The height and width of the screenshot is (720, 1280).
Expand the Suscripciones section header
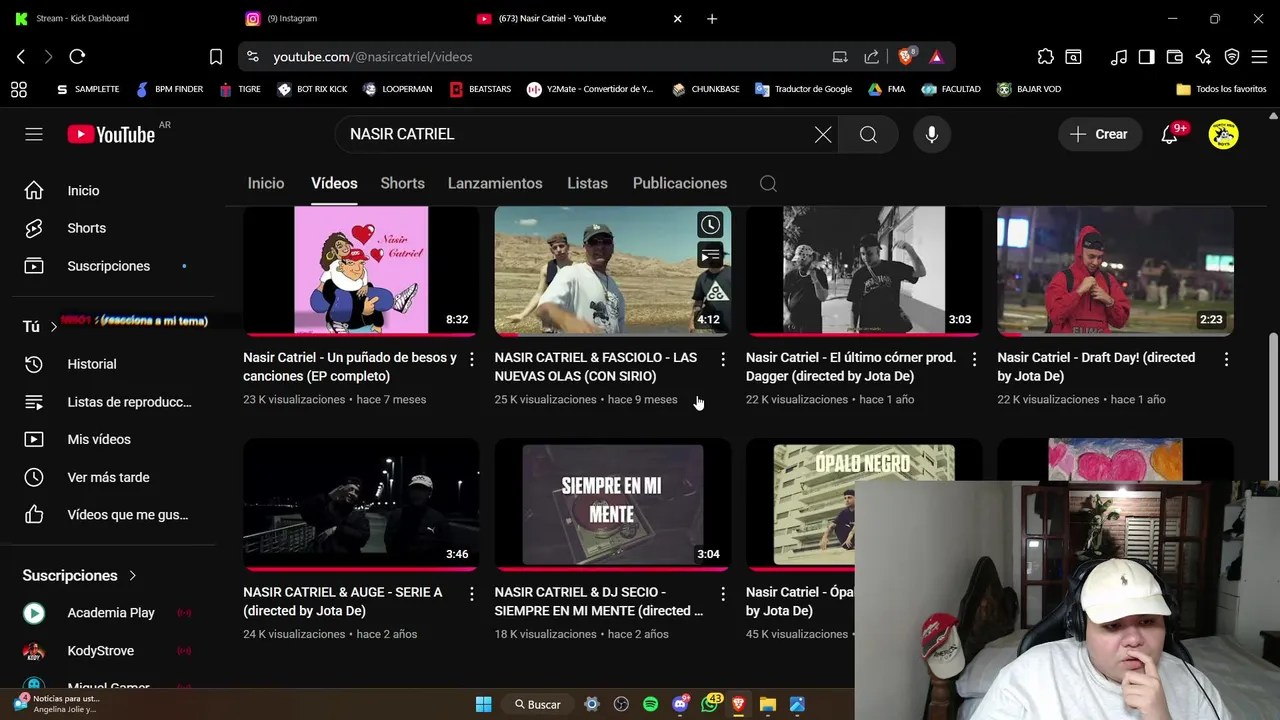point(80,575)
